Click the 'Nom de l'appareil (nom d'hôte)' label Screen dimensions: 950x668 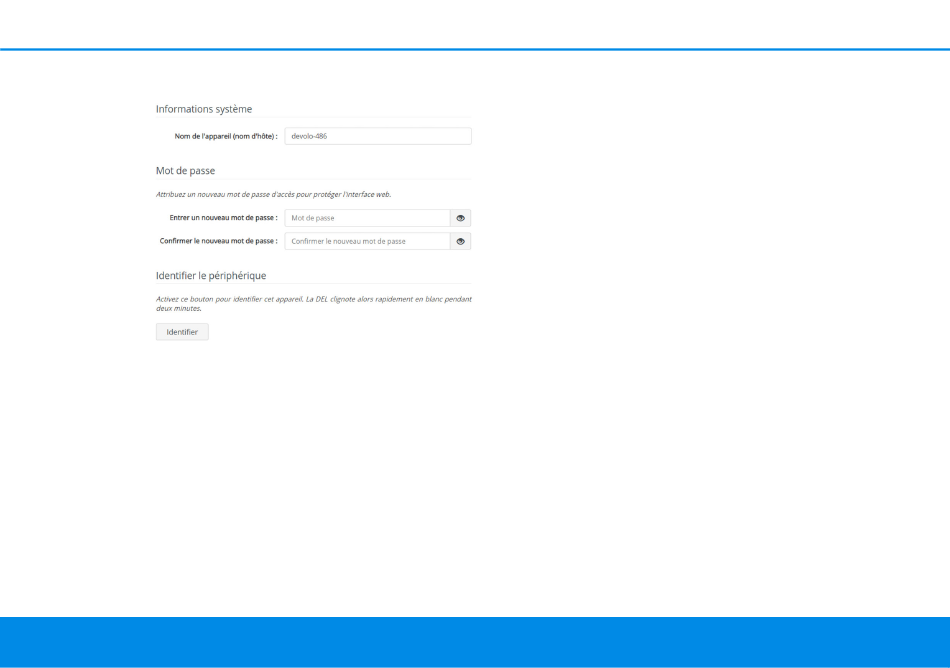225,136
